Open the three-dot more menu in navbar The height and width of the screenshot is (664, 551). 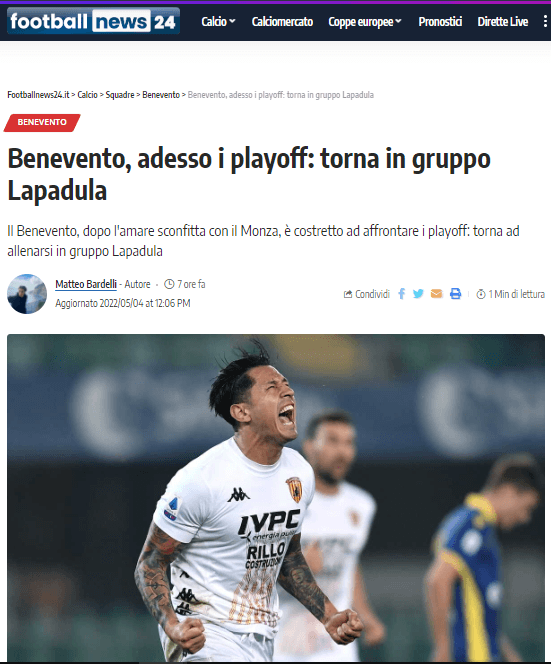(x=545, y=22)
